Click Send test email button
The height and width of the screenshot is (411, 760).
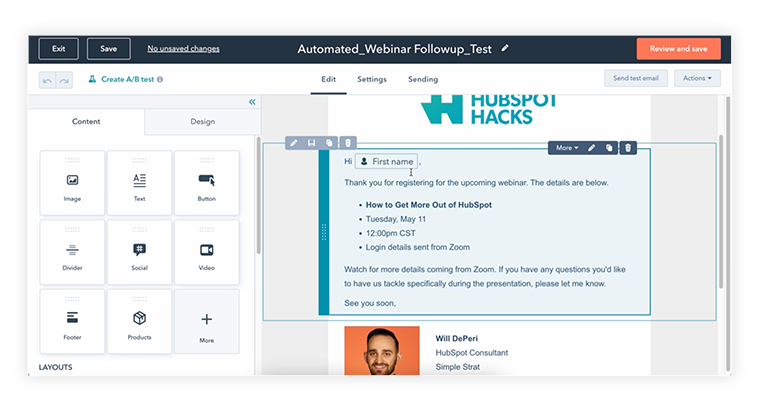[636, 78]
